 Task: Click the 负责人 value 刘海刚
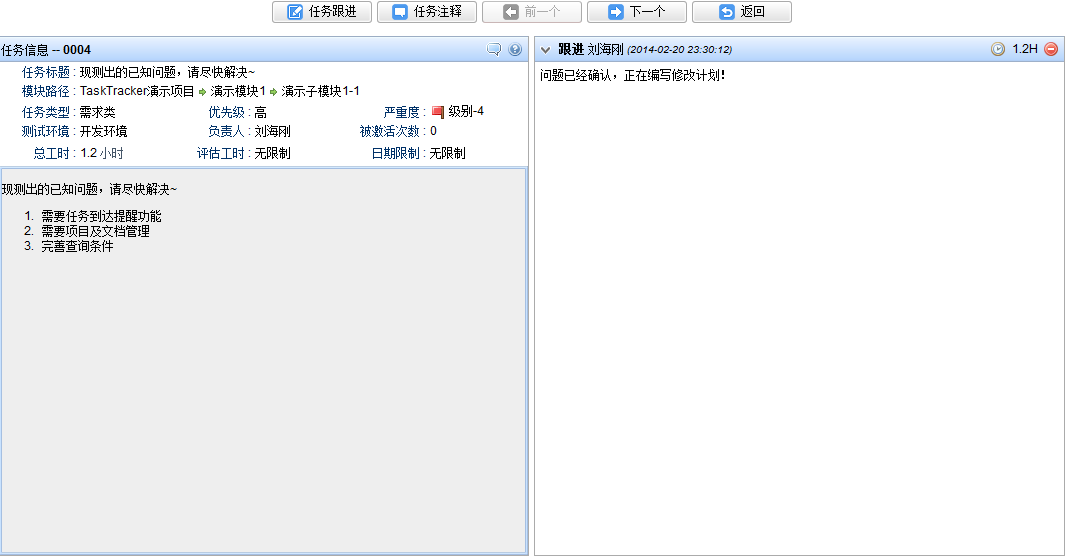point(272,131)
